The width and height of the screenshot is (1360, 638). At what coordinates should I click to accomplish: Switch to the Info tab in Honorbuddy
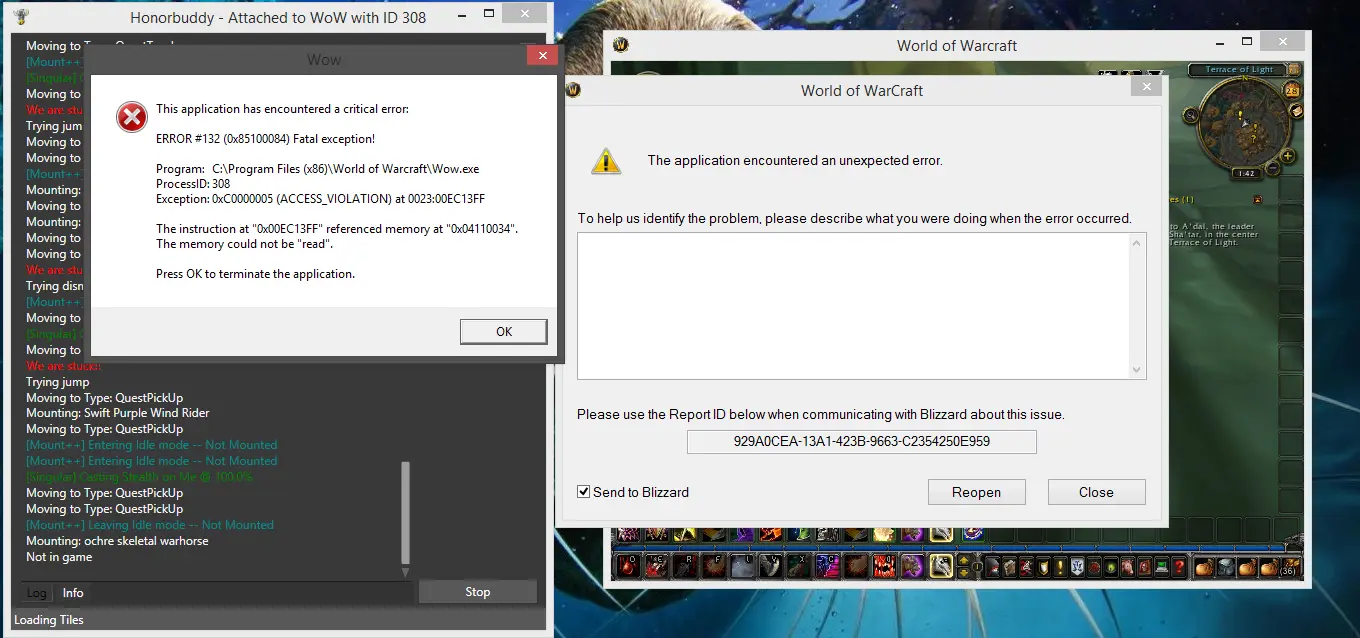tap(73, 593)
